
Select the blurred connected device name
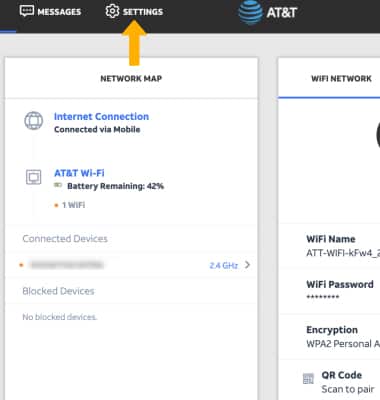(66, 265)
